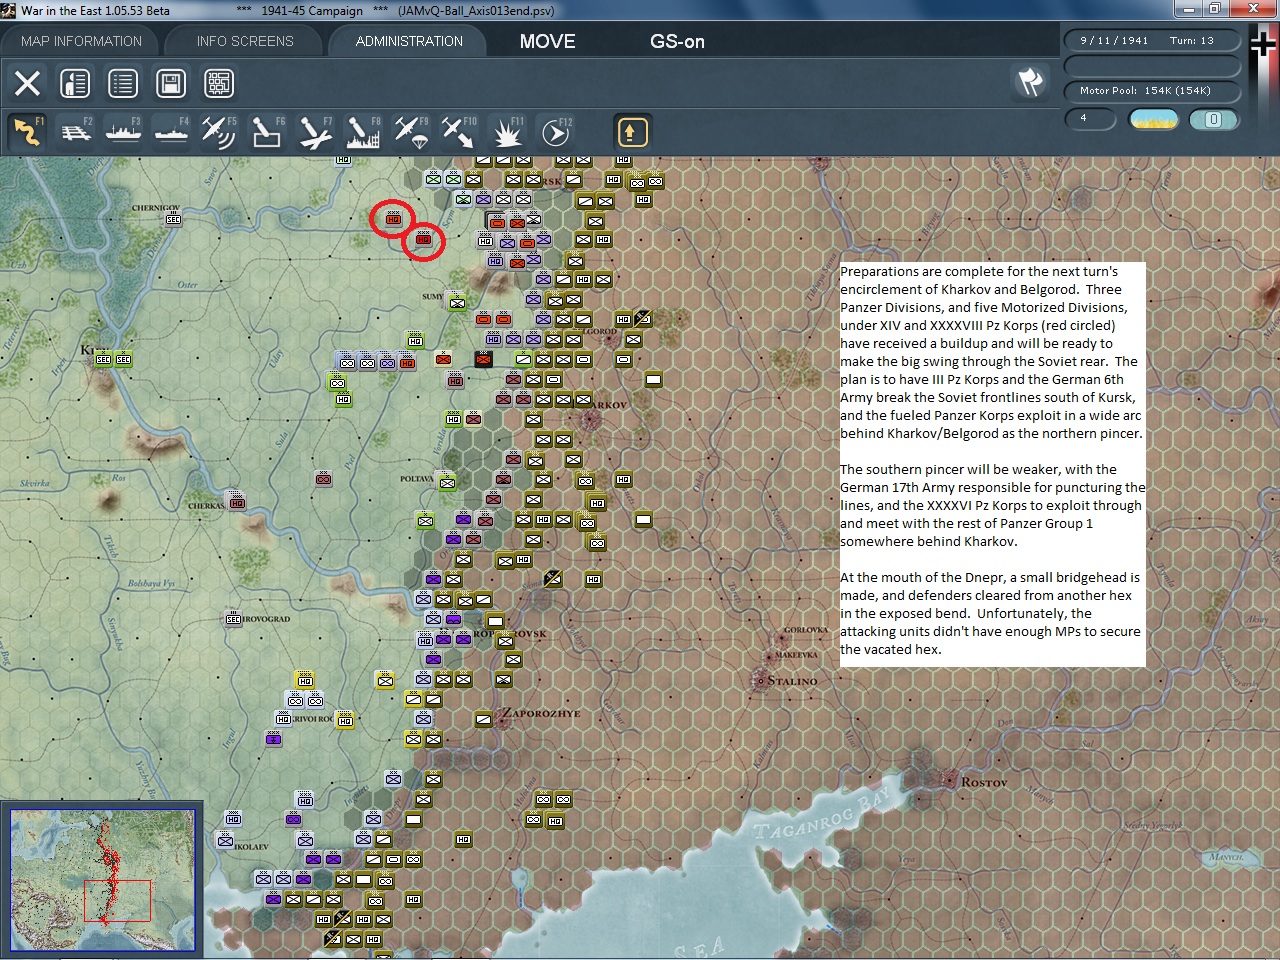The image size is (1280, 960).
Task: Click the minimap in the bottom-left corner
Action: point(102,880)
